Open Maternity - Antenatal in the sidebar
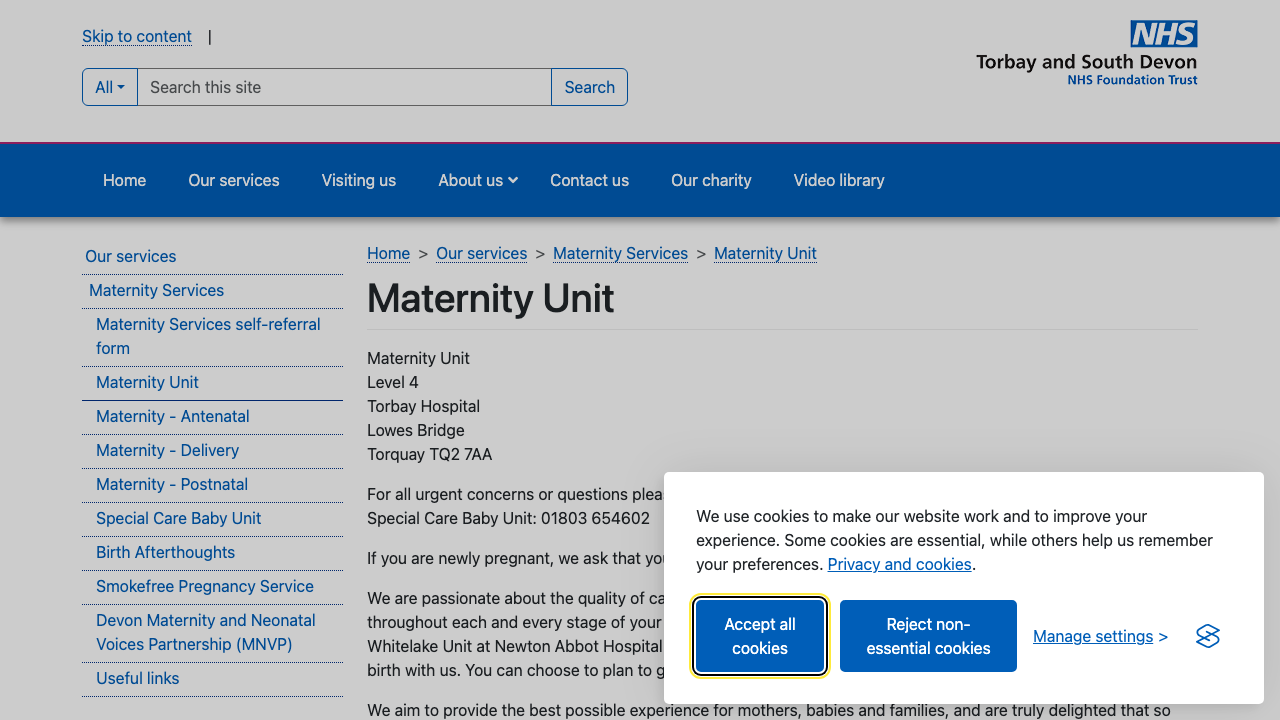Viewport: 1280px width, 720px height. 172,416
